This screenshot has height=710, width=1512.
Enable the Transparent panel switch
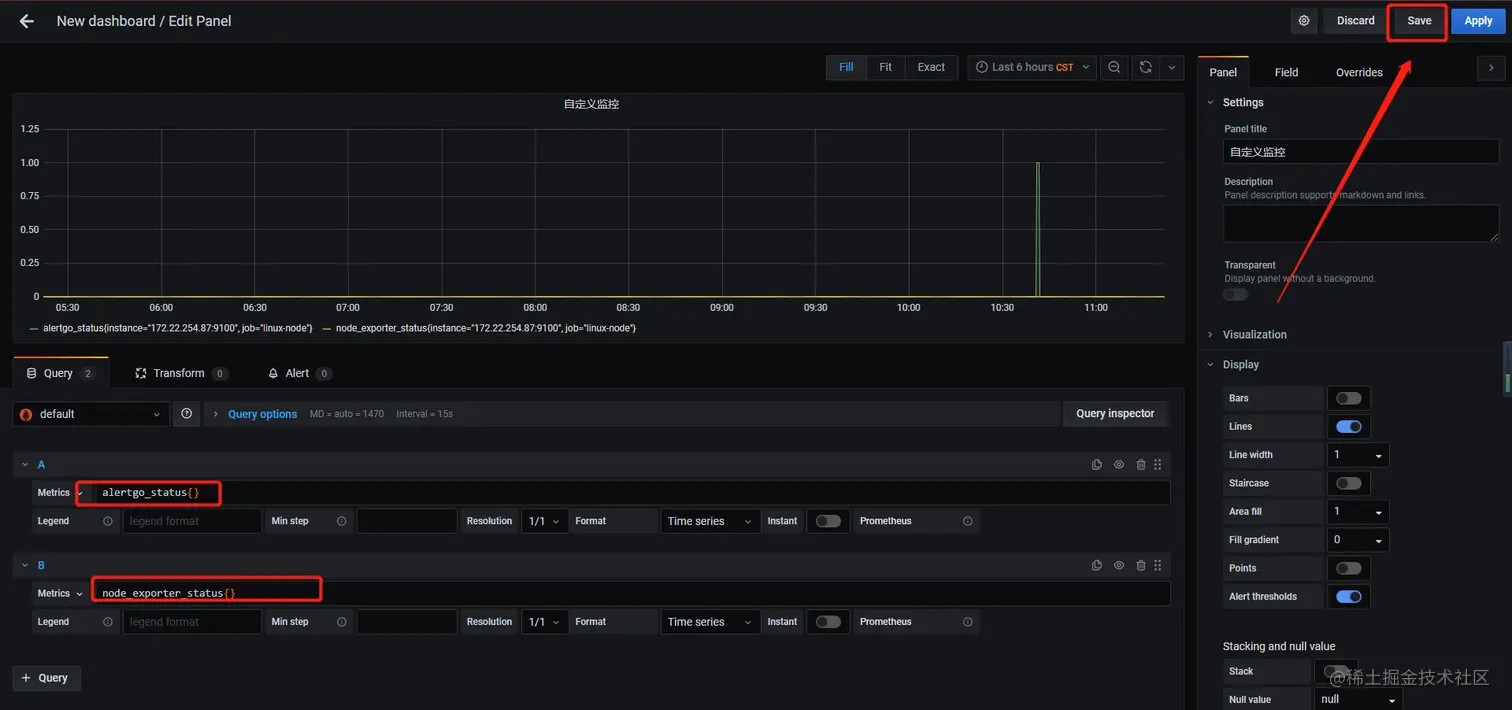coord(1236,294)
